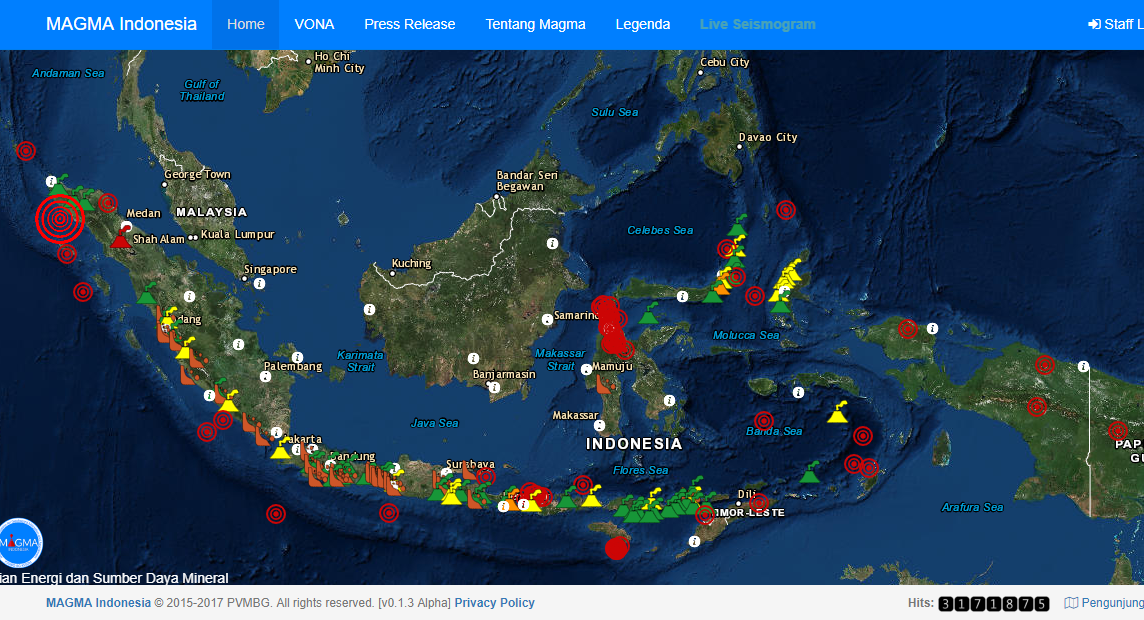1144x620 pixels.
Task: Open the VONA menu item
Action: 314,24
